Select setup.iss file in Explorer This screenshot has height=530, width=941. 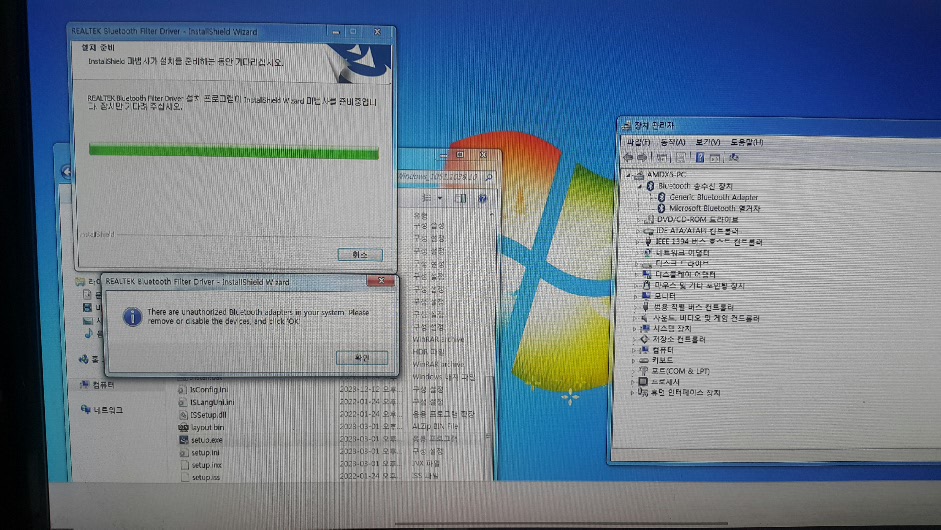pos(206,477)
